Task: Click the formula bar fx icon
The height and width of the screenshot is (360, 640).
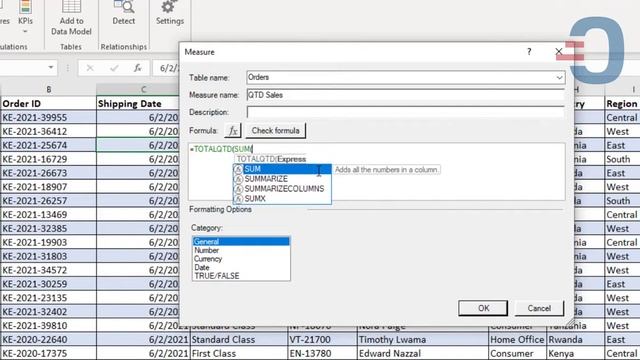Action: click(x=138, y=68)
